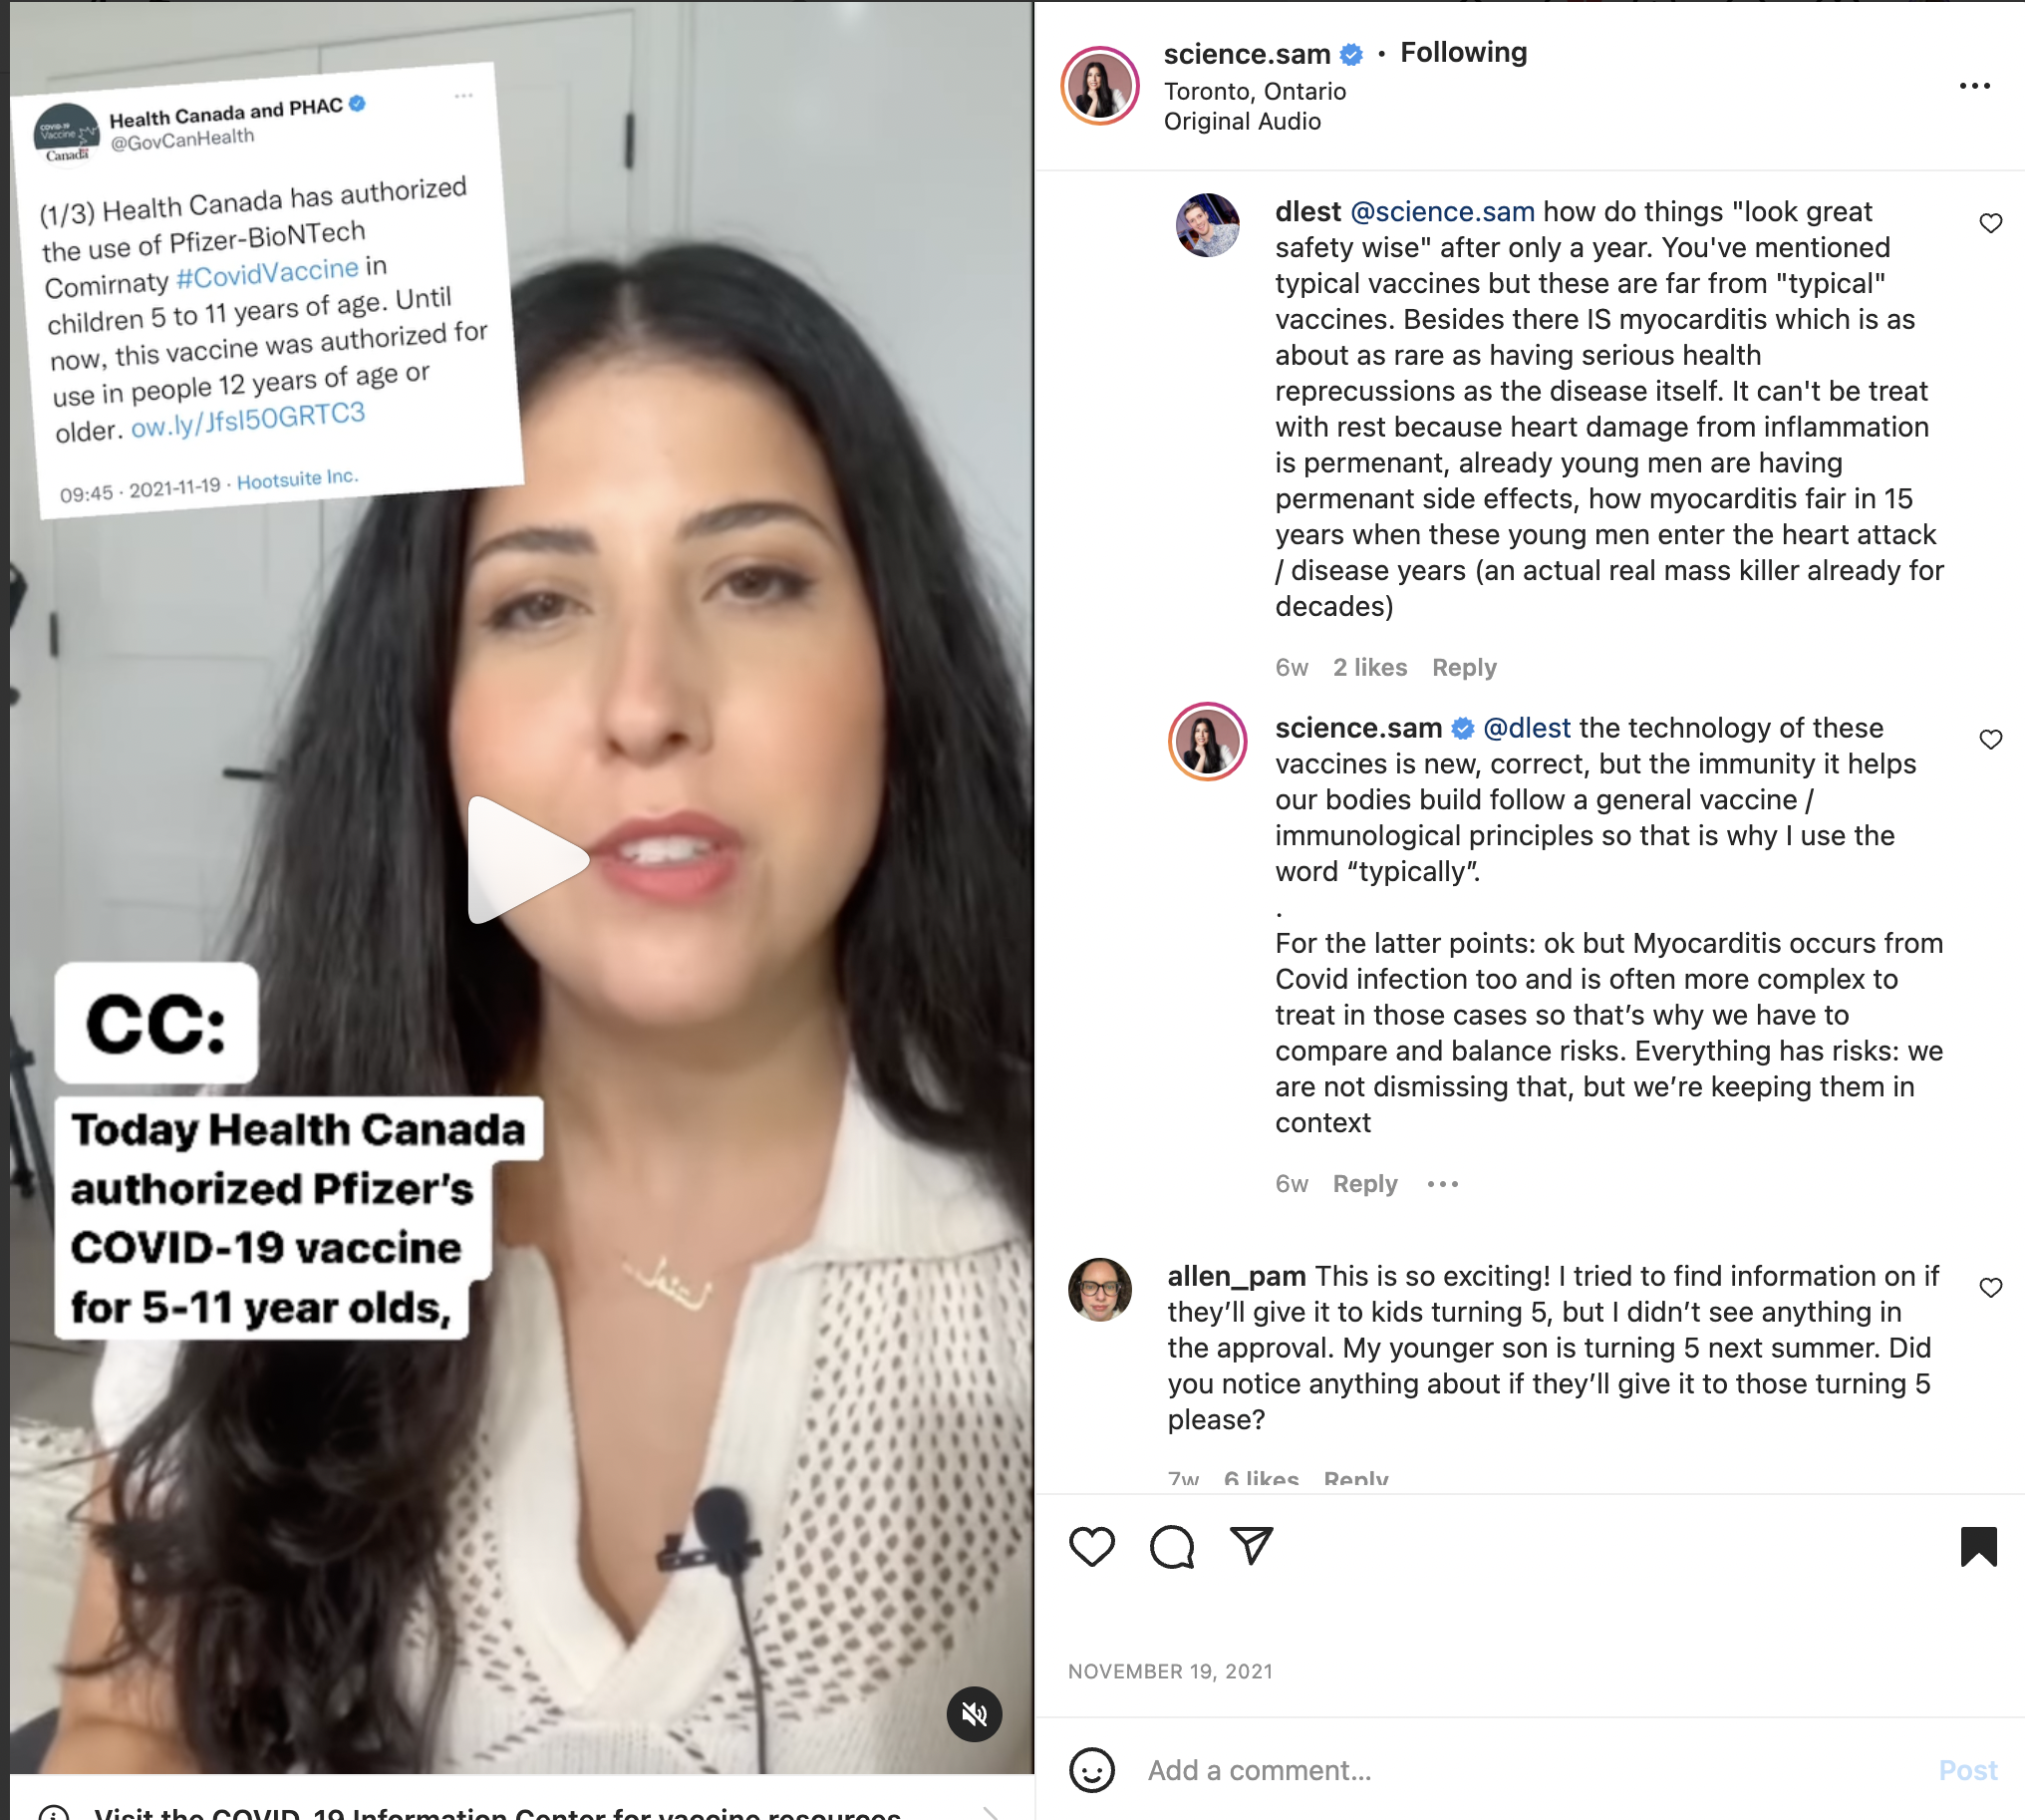Open allen_pam's profile avatar

point(1099,1289)
